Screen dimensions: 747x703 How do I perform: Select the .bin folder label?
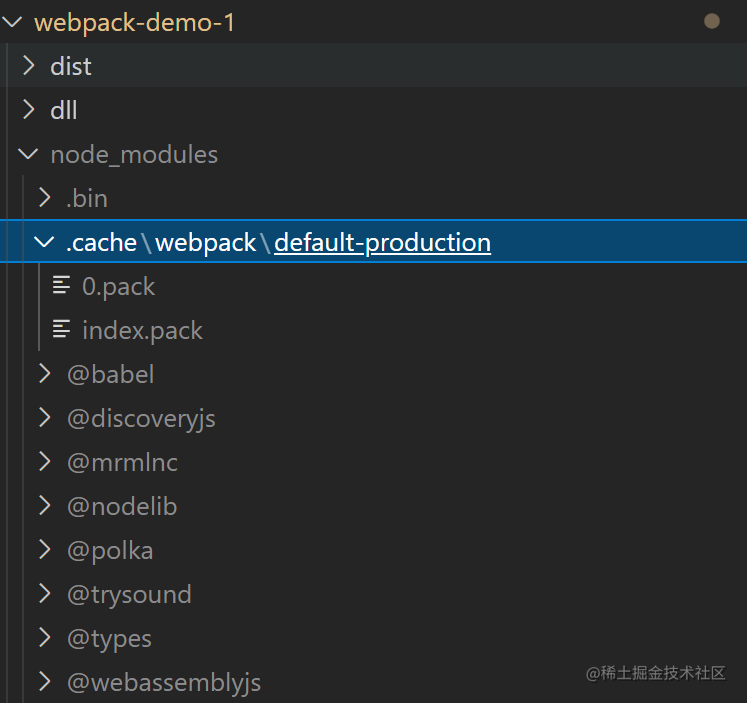point(87,198)
